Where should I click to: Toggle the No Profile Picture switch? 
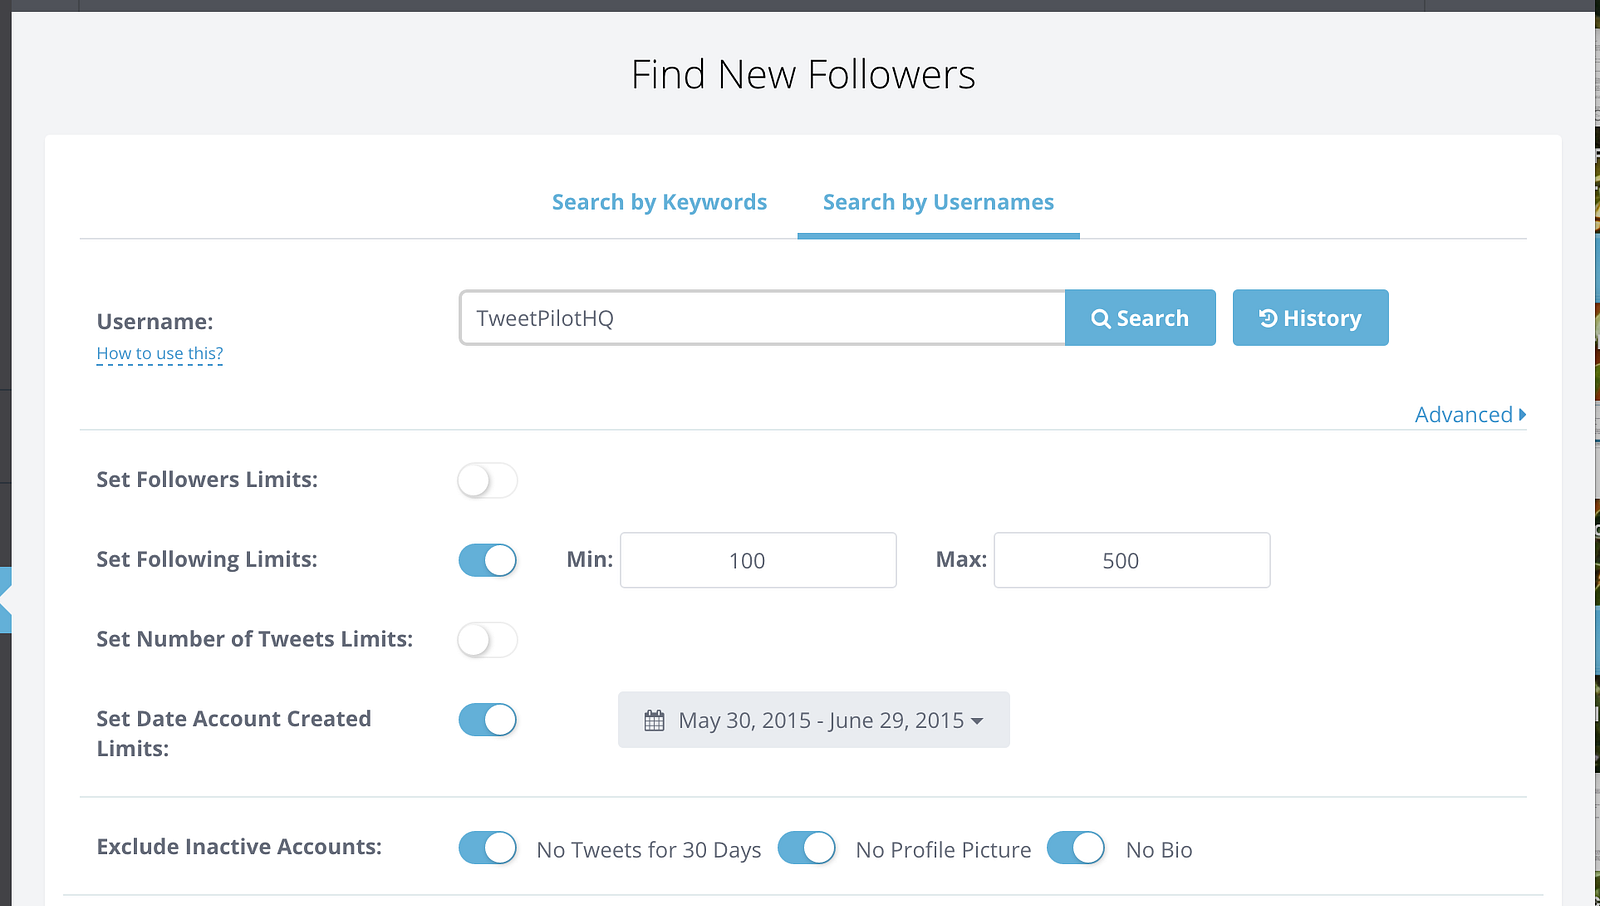pyautogui.click(x=806, y=848)
